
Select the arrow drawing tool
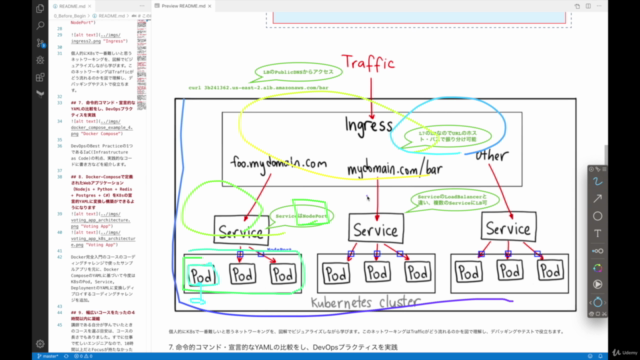click(598, 198)
